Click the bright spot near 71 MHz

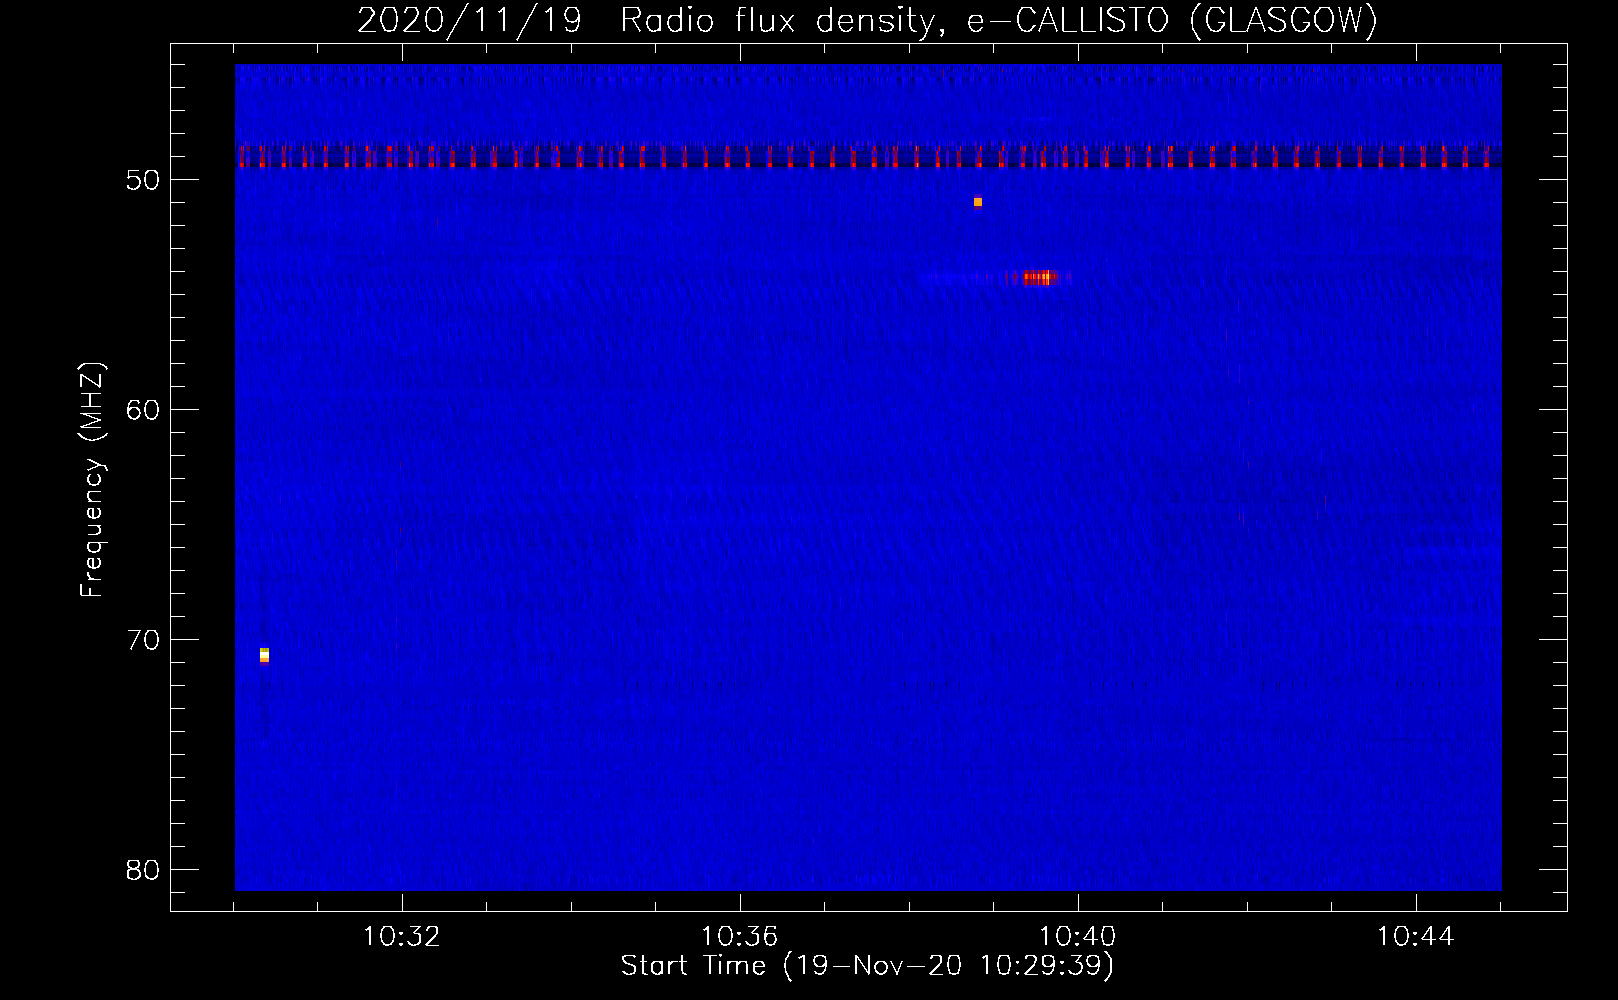pos(264,655)
